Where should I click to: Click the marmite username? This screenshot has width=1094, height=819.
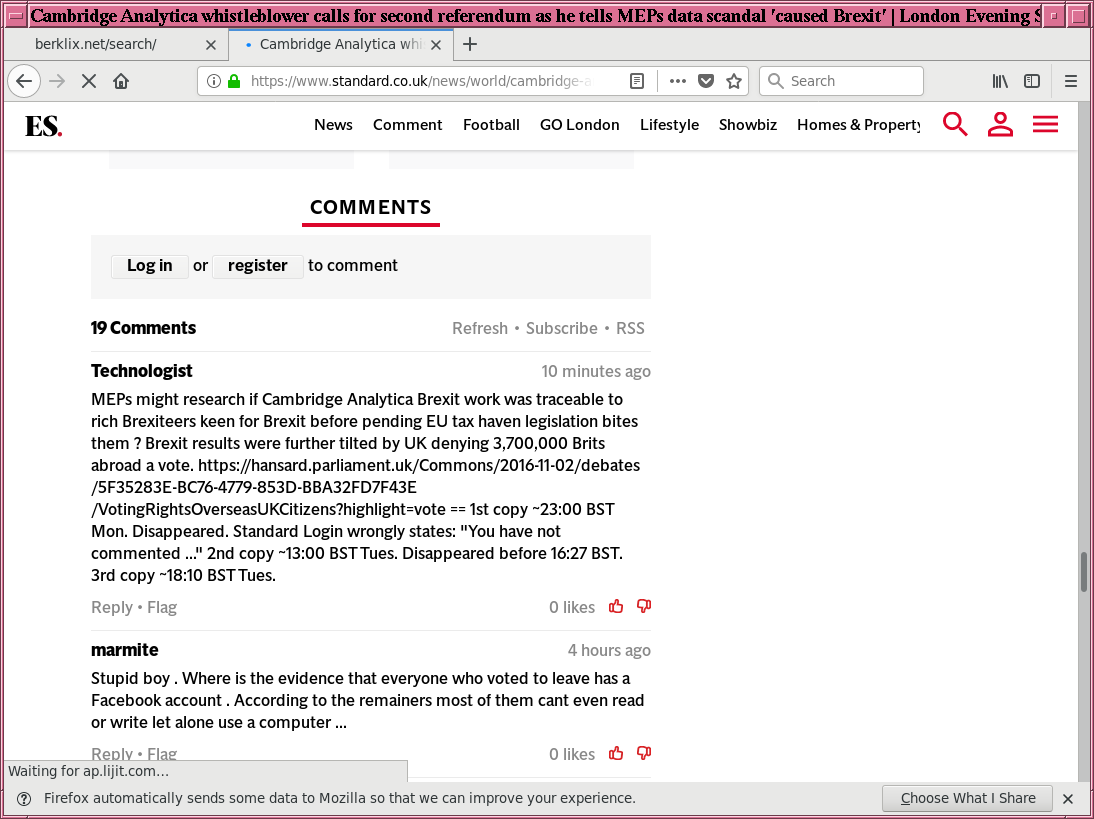pyautogui.click(x=125, y=650)
